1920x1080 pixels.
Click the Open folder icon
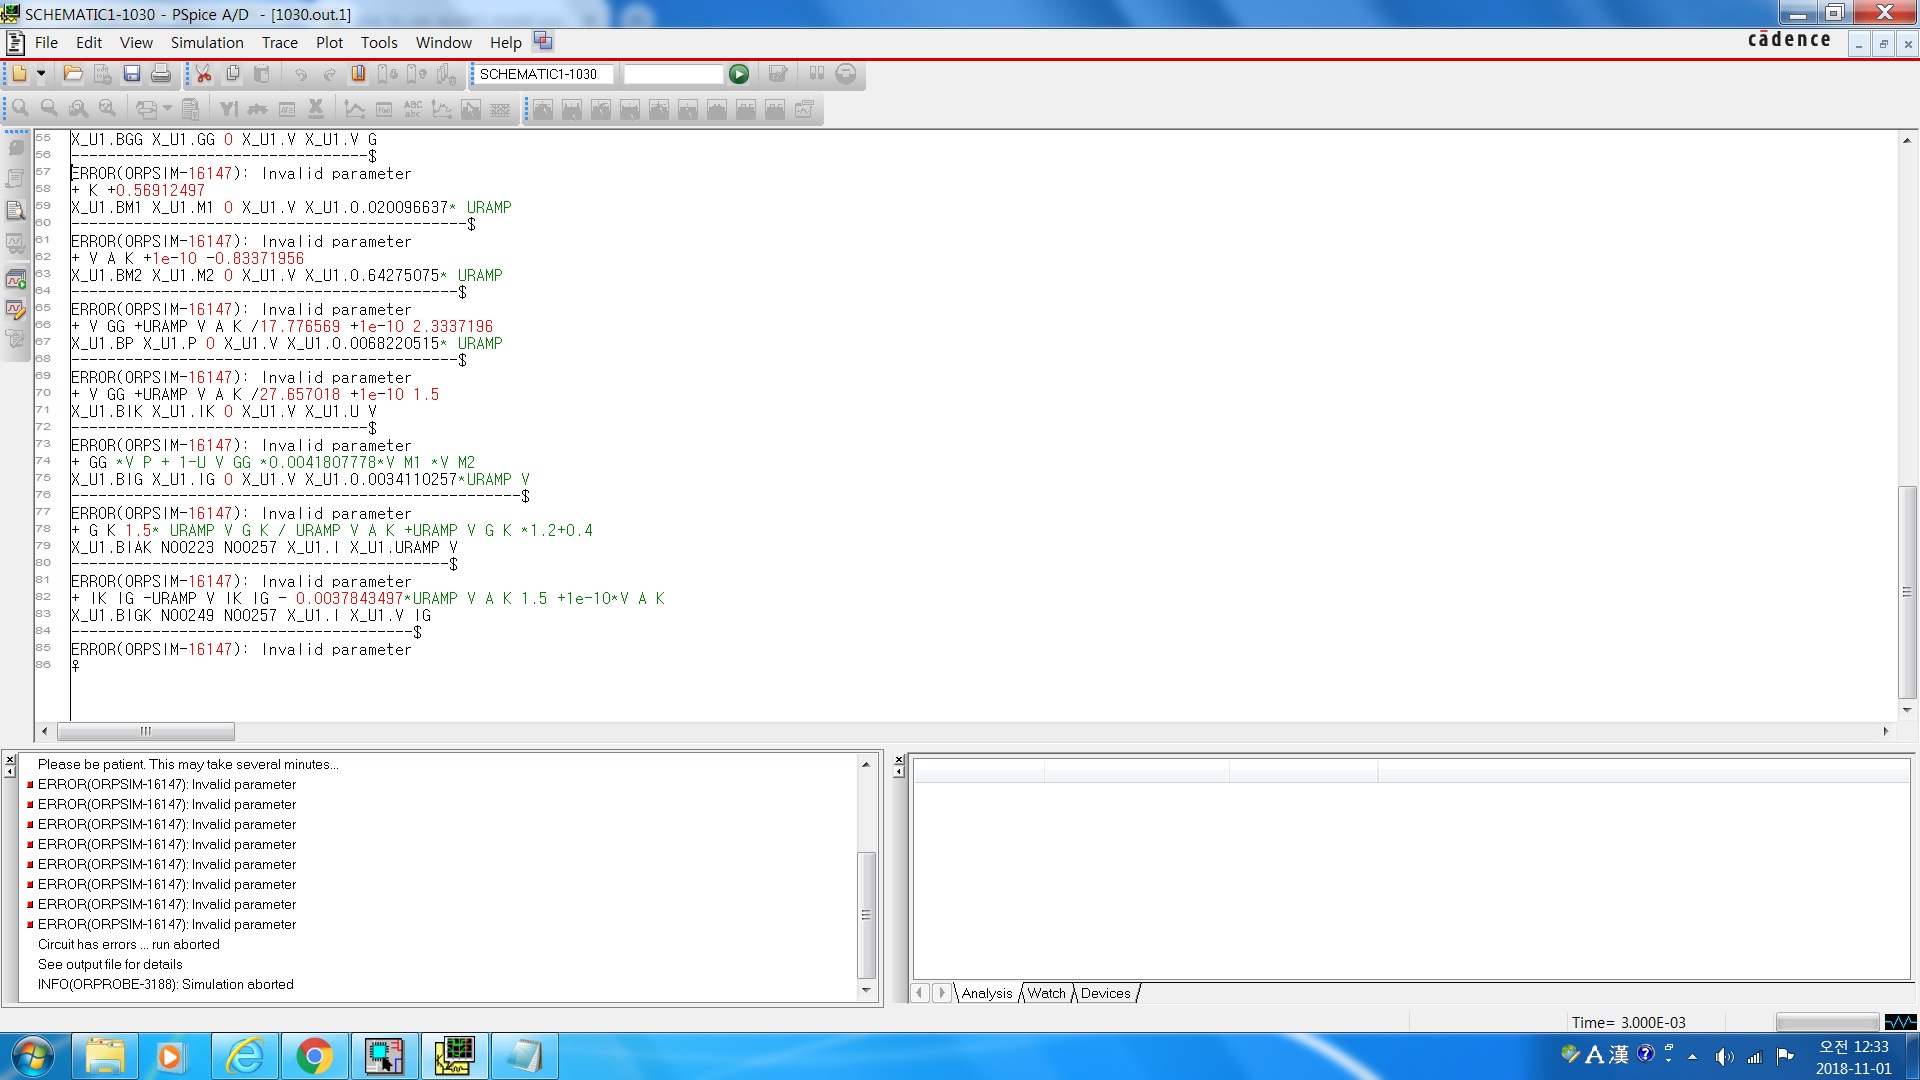click(x=73, y=74)
